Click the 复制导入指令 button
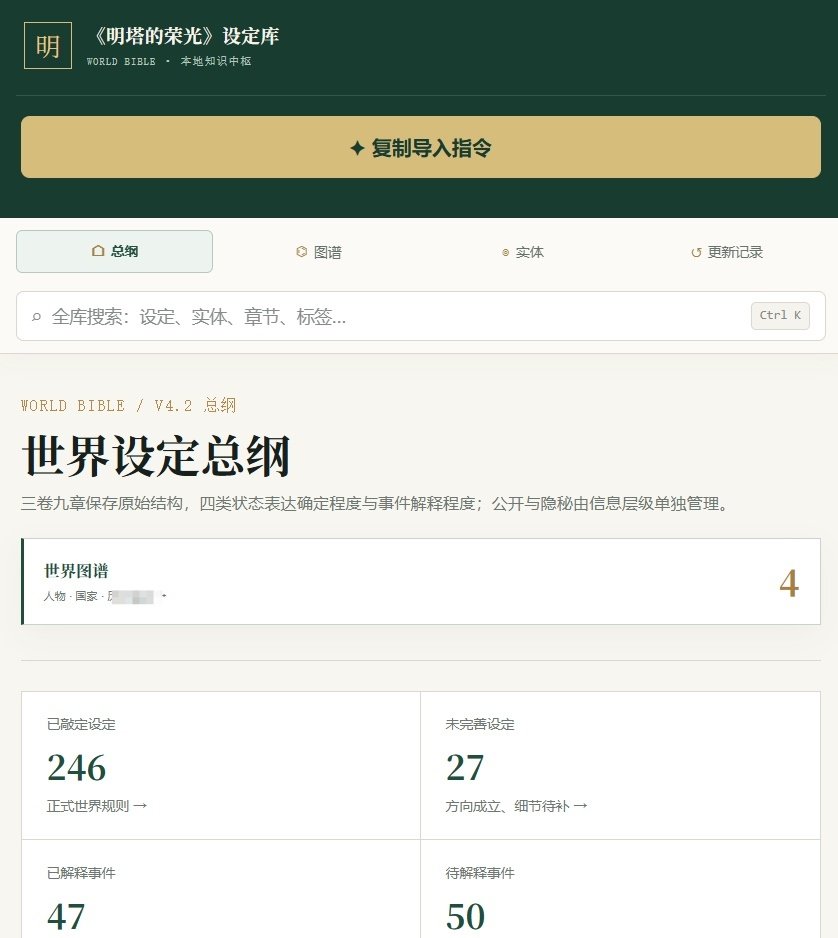The width and height of the screenshot is (838, 938). [x=420, y=147]
